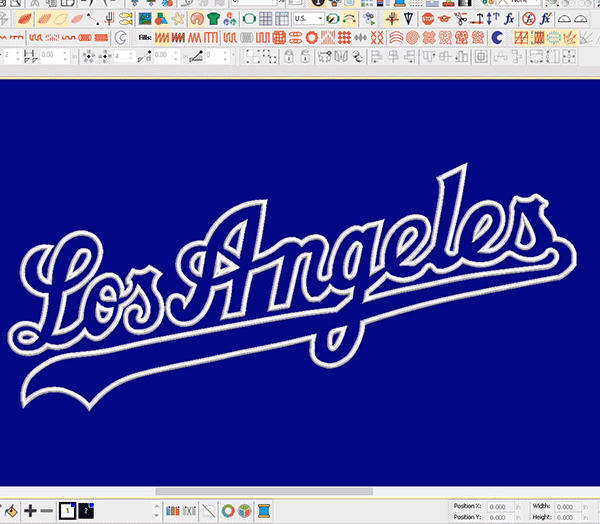Click the Width input field

point(567,507)
